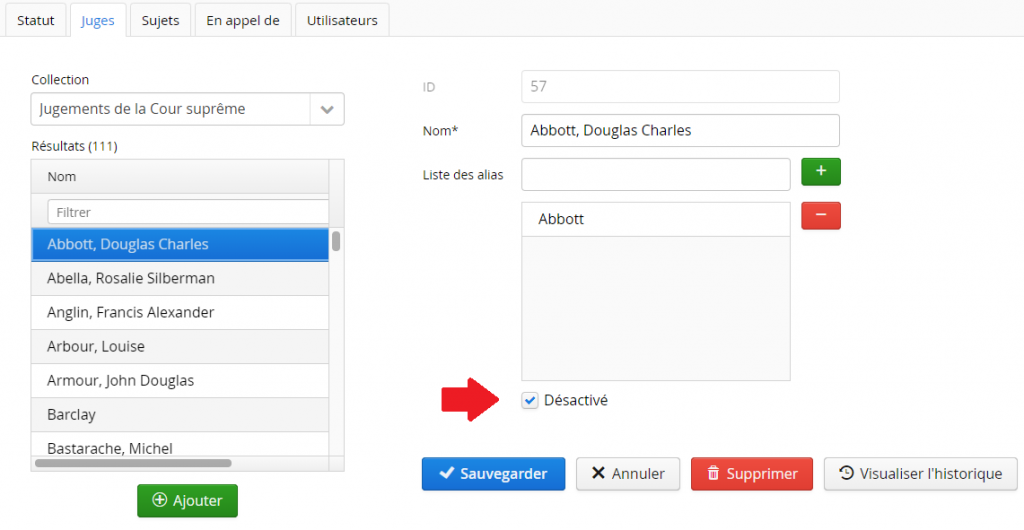Open the Collection dropdown
Image resolution: width=1024 pixels, height=530 pixels.
[x=326, y=110]
